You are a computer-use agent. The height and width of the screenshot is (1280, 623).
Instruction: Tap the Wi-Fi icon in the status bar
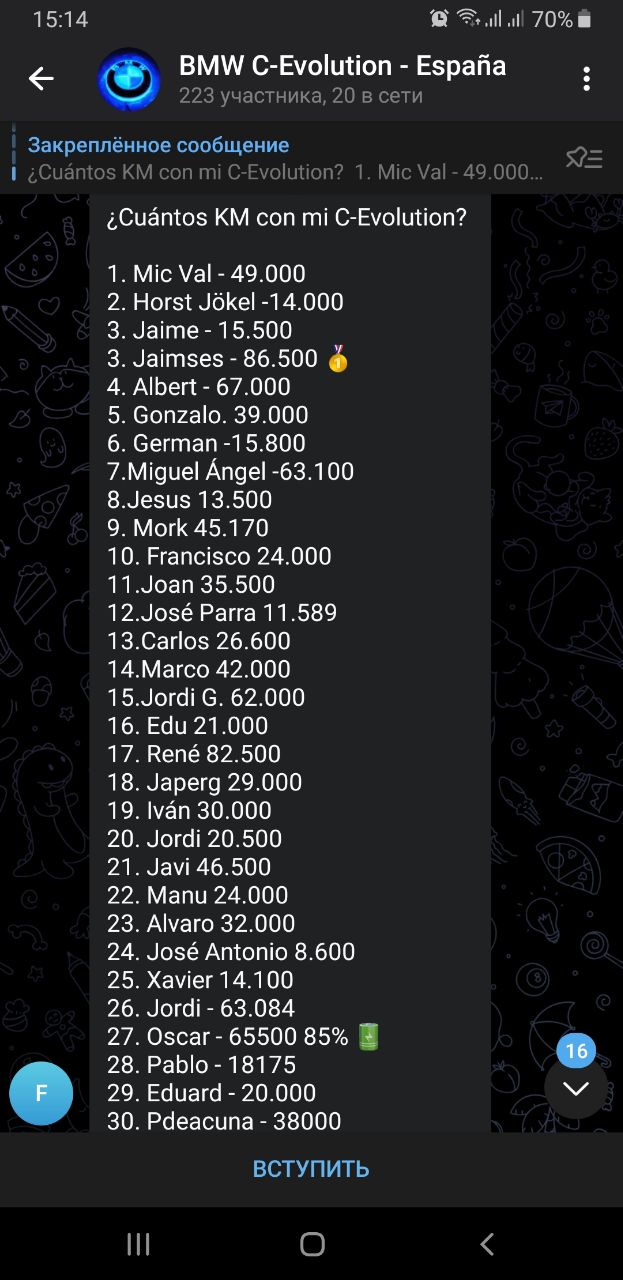[x=467, y=19]
